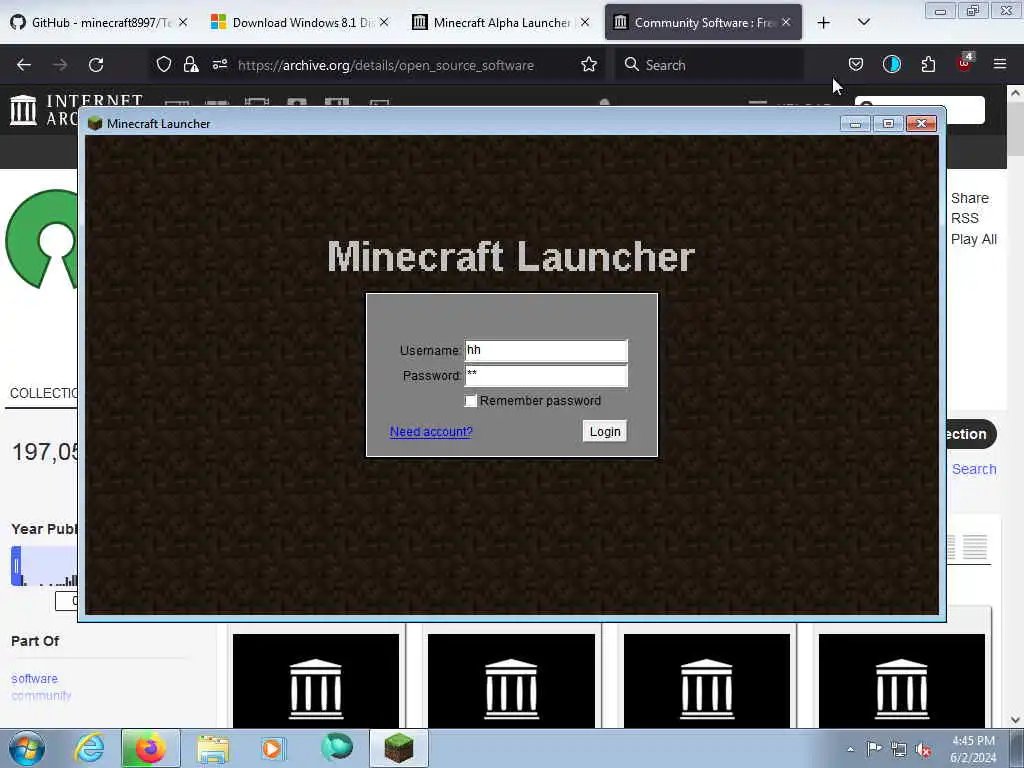1024x768 pixels.
Task: Open the software collection link
Action: click(x=34, y=679)
